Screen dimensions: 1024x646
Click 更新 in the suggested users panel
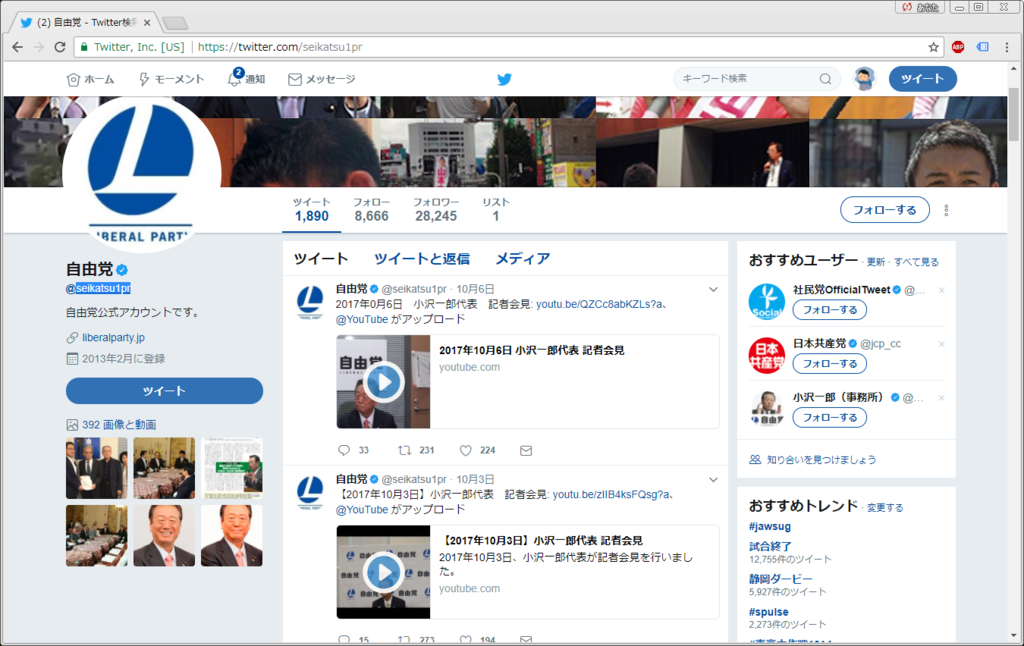[x=876, y=262]
